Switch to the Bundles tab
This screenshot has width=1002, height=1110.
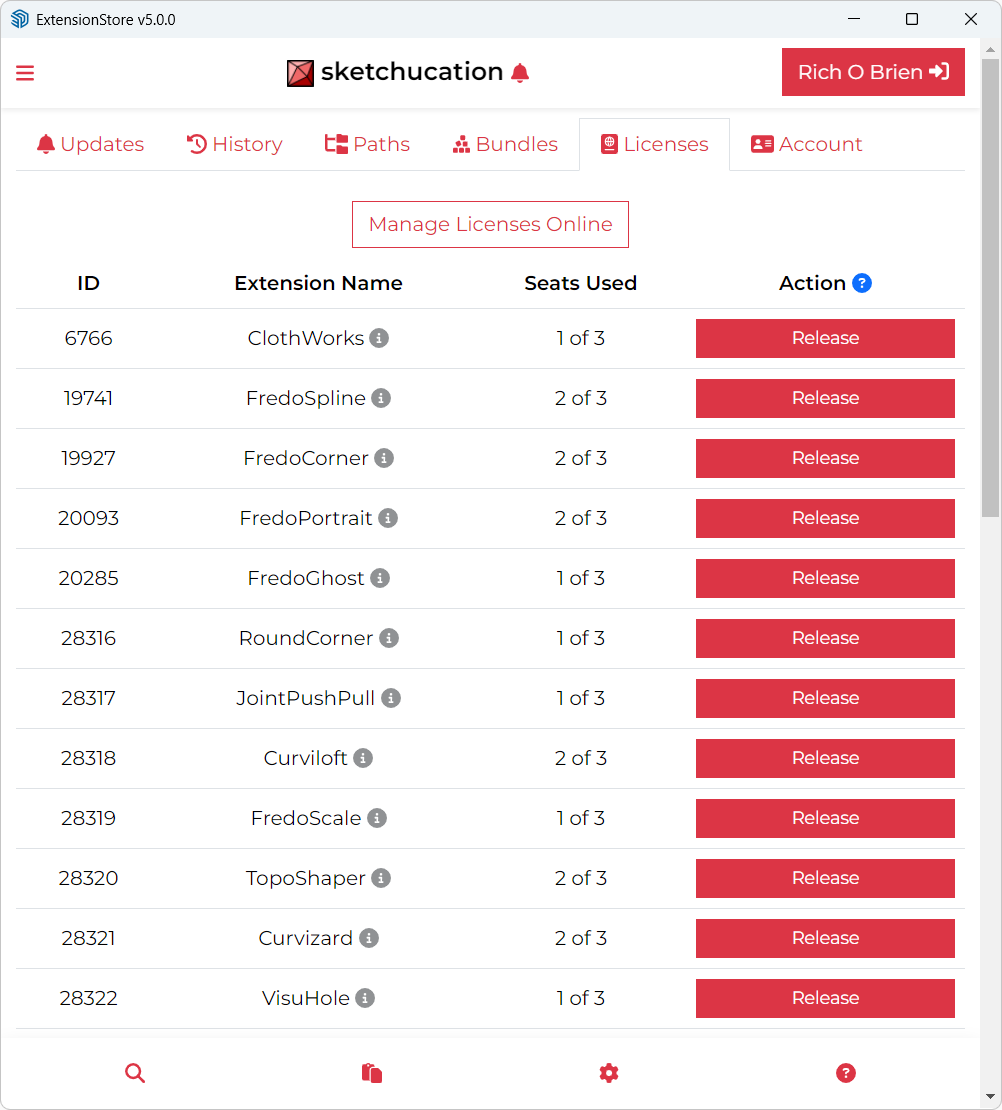tap(505, 144)
